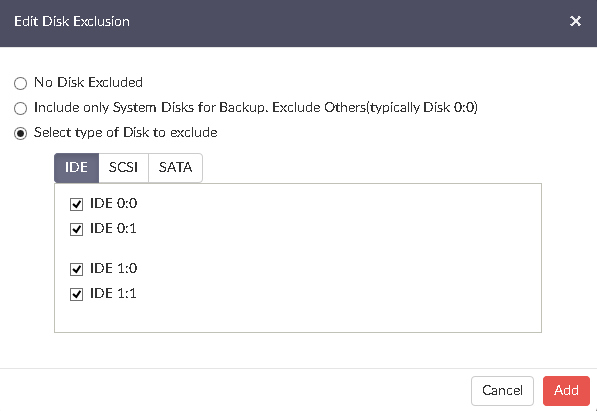The image size is (597, 411).
Task: Close the Edit Disk Exclusion dialog
Action: coord(575,21)
